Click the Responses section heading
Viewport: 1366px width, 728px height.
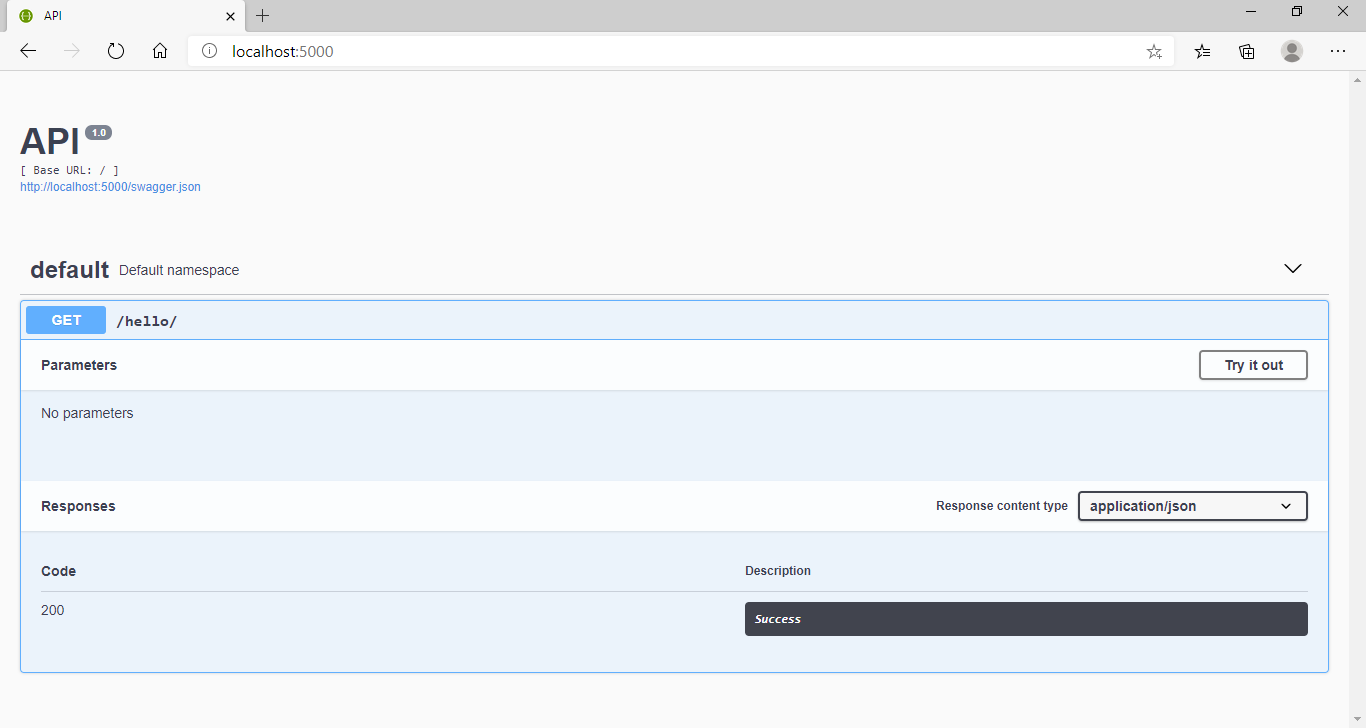pos(78,506)
